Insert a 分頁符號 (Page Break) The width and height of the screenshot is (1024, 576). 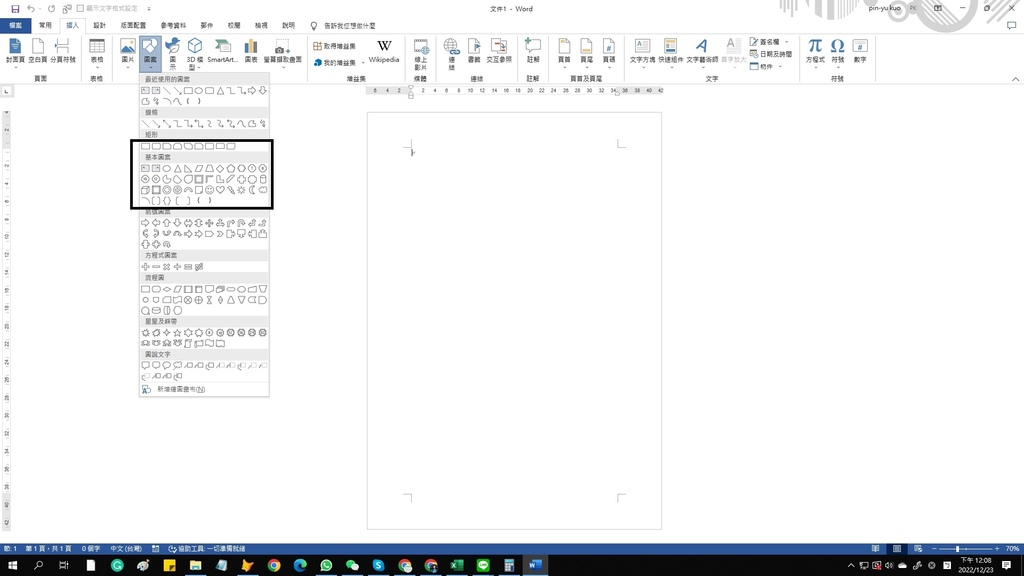pyautogui.click(x=63, y=51)
